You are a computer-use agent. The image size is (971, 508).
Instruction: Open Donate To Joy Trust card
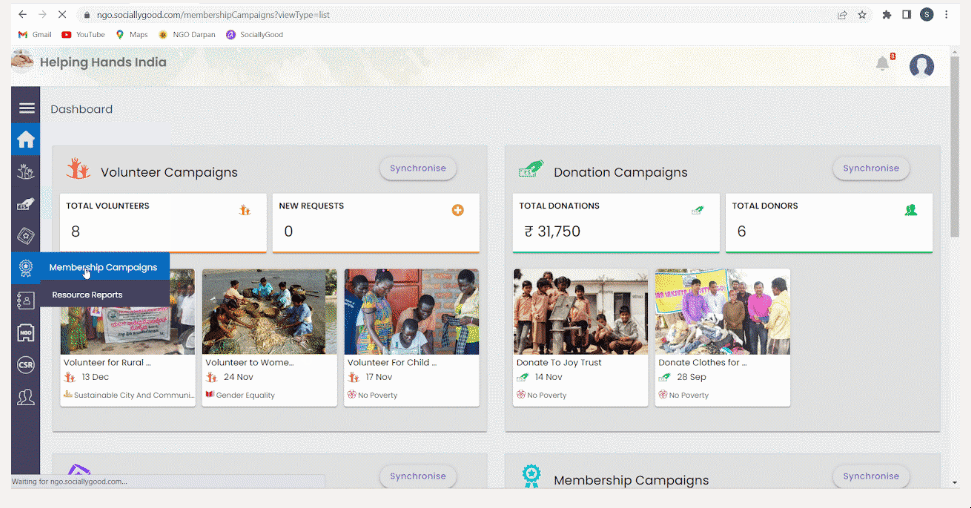[x=580, y=338]
